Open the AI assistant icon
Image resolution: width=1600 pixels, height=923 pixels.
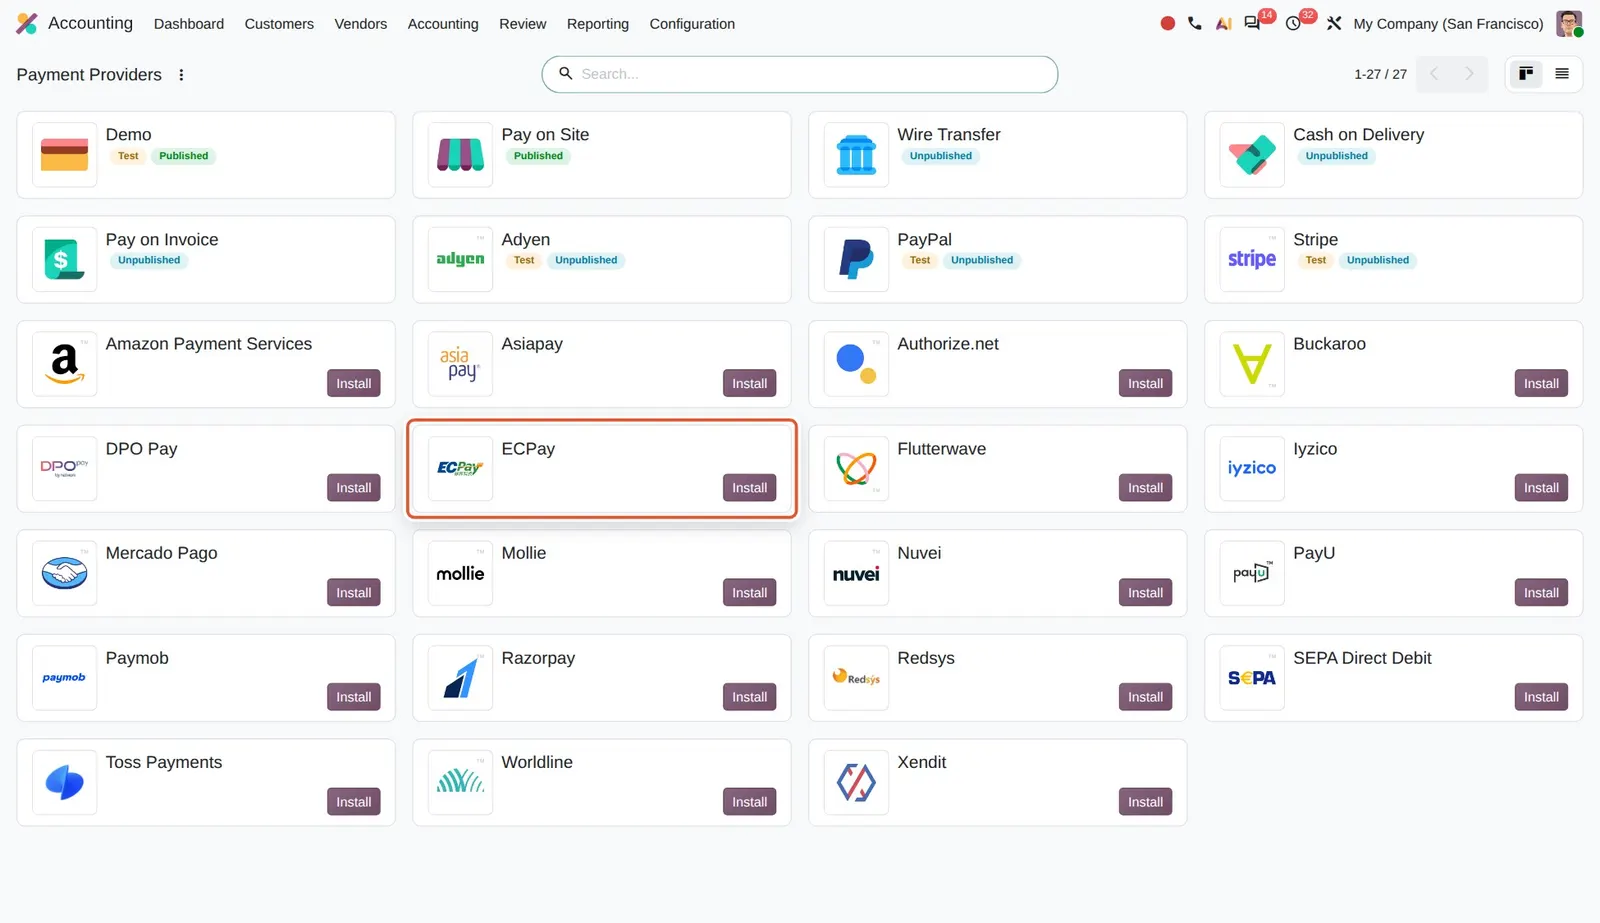coord(1223,23)
